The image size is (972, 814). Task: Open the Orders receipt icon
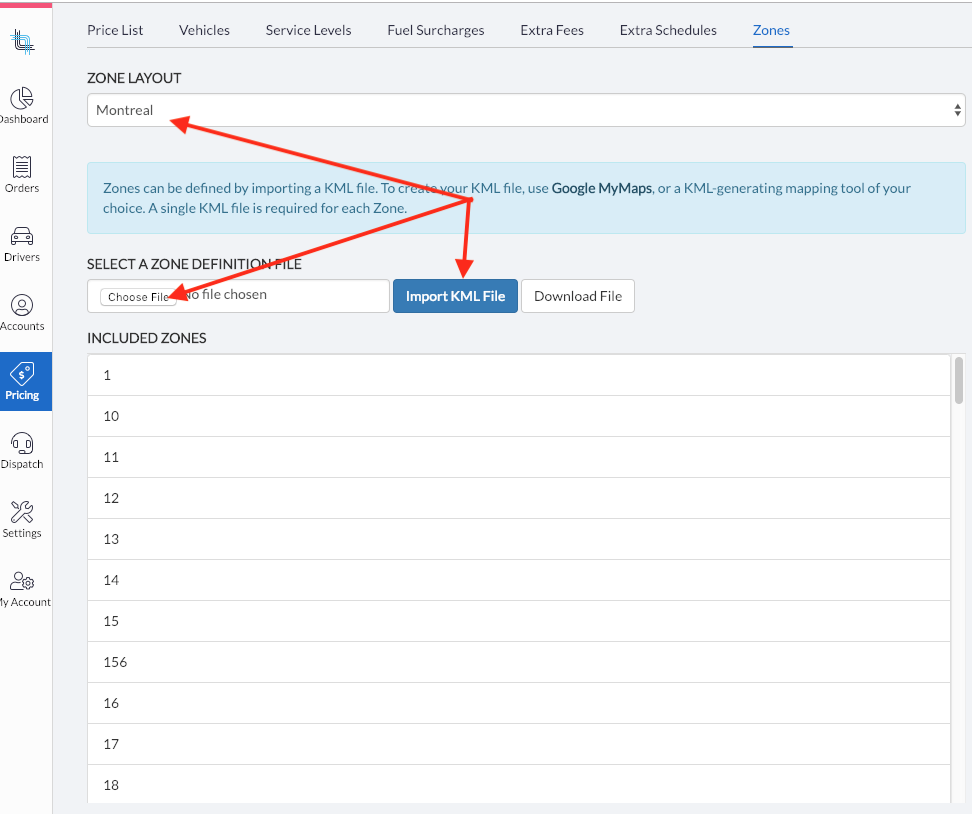(22, 167)
